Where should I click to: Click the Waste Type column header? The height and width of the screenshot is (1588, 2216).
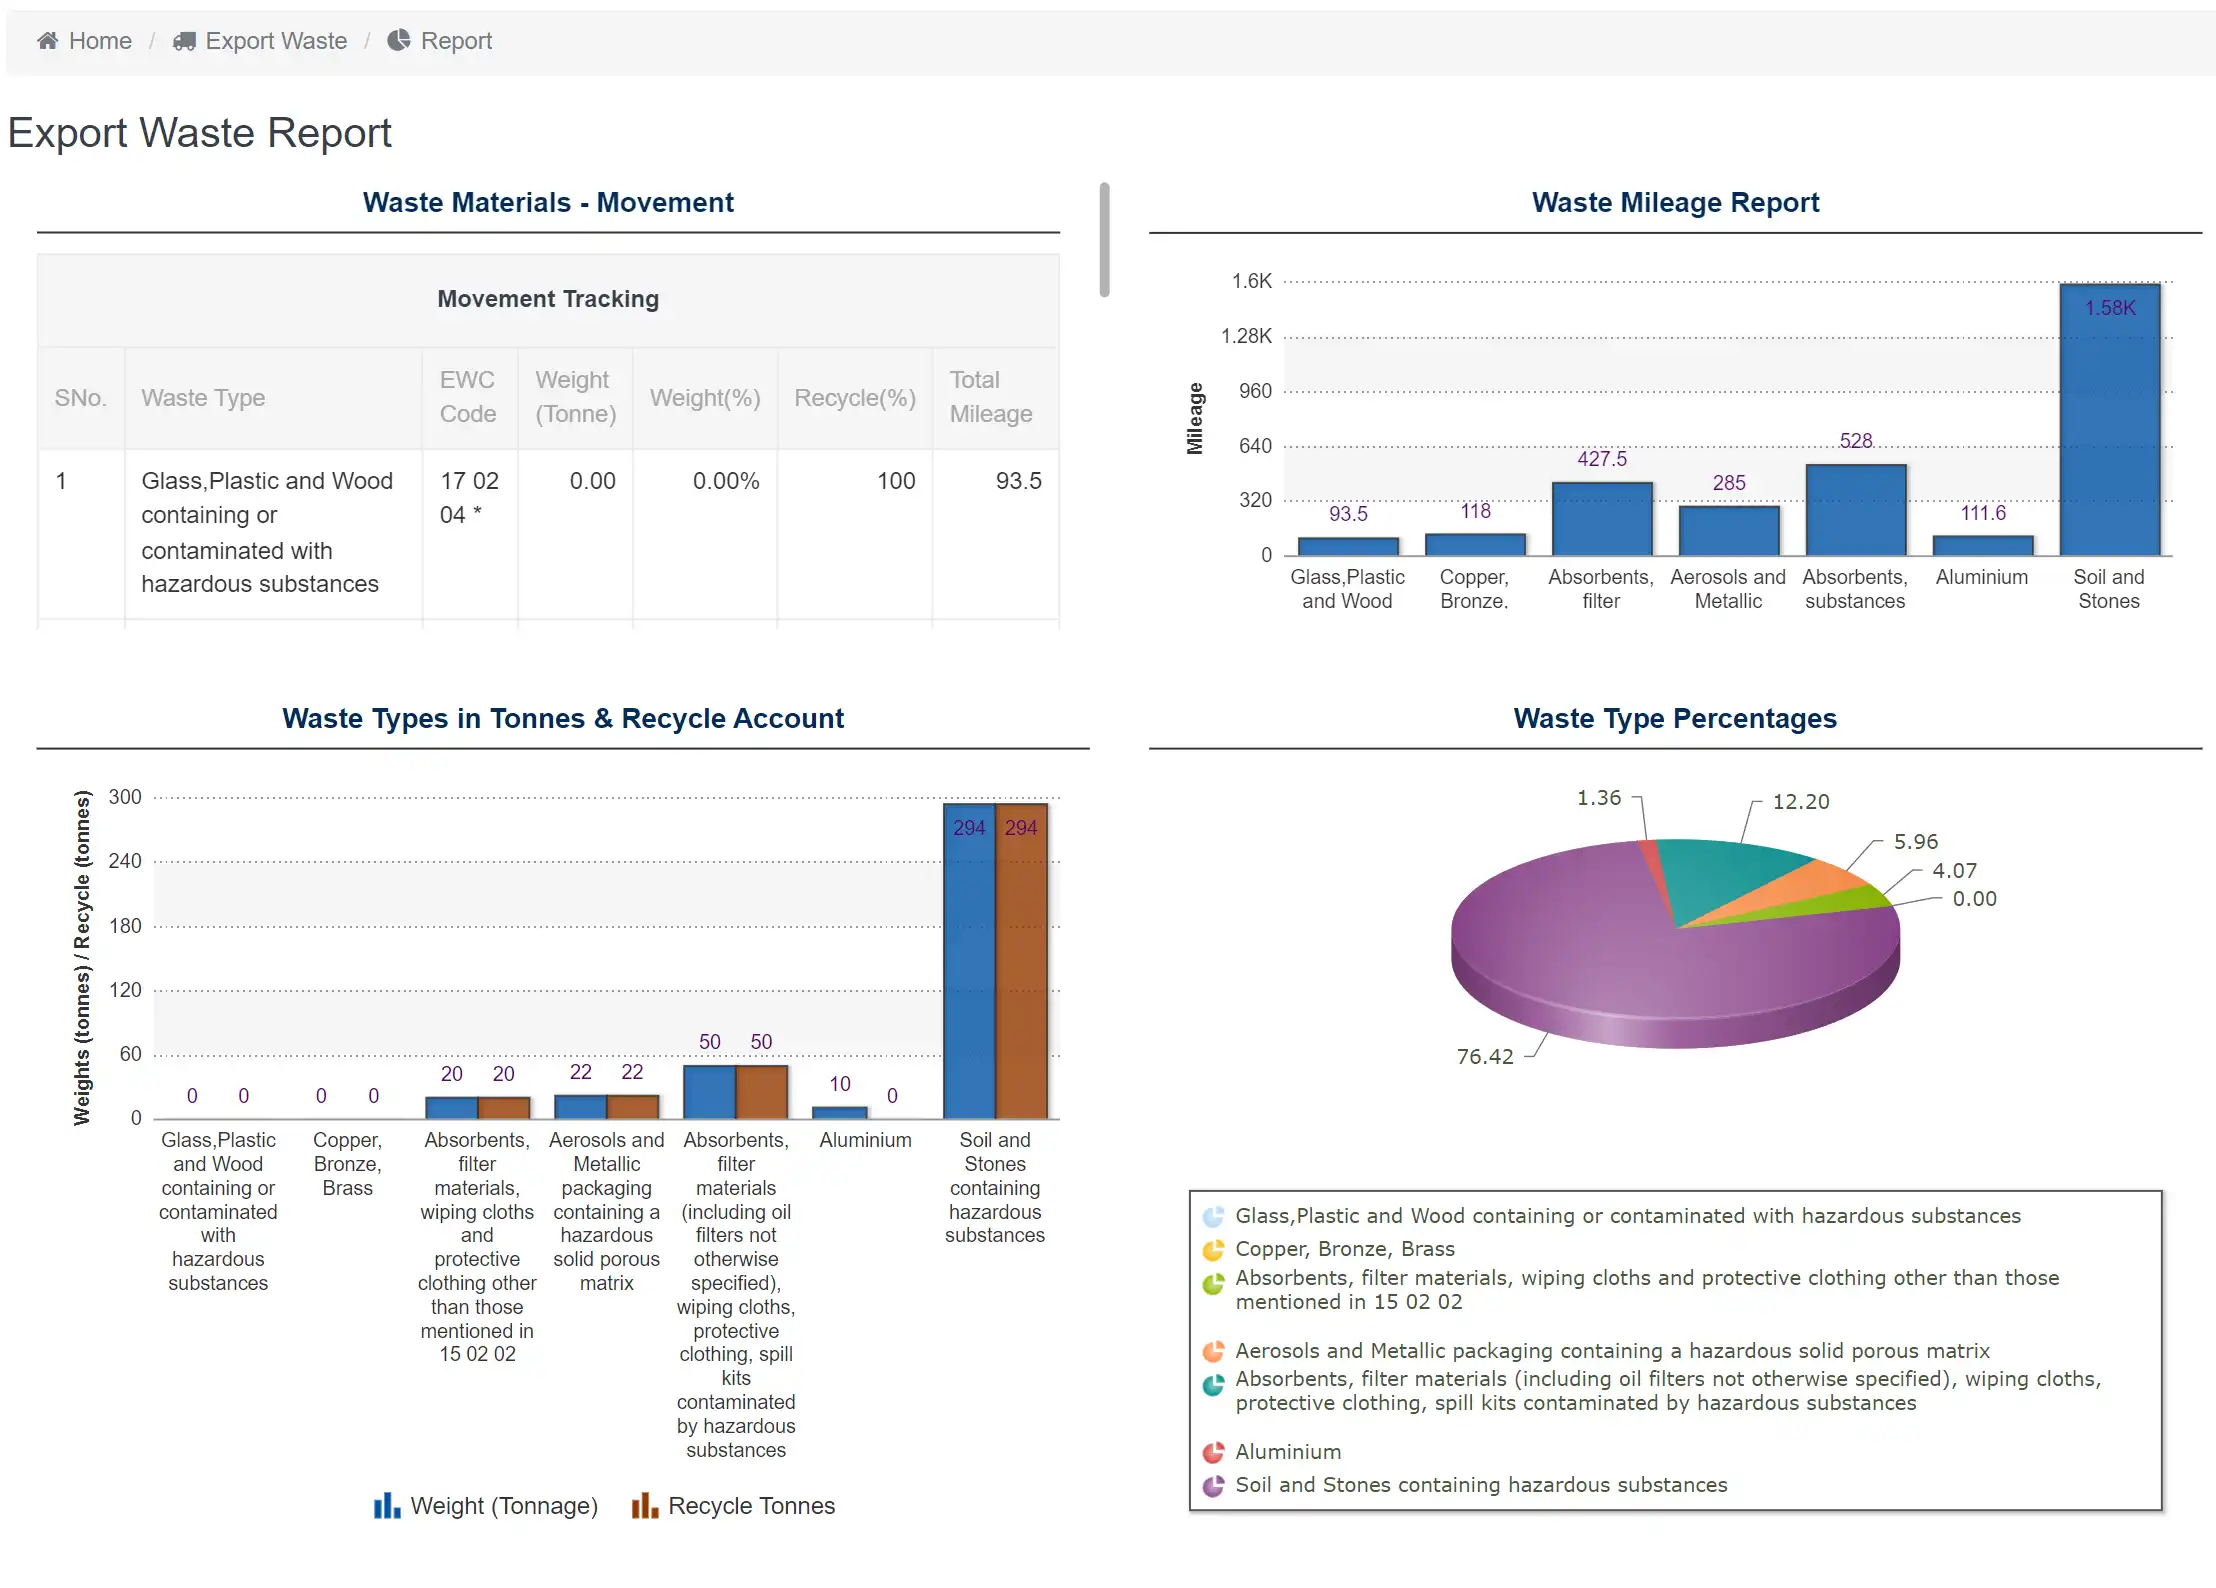pos(203,398)
